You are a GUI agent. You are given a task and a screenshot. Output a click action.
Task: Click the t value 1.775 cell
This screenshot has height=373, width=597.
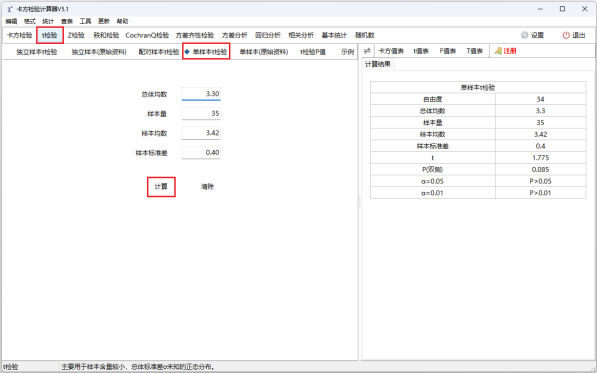[x=540, y=158]
